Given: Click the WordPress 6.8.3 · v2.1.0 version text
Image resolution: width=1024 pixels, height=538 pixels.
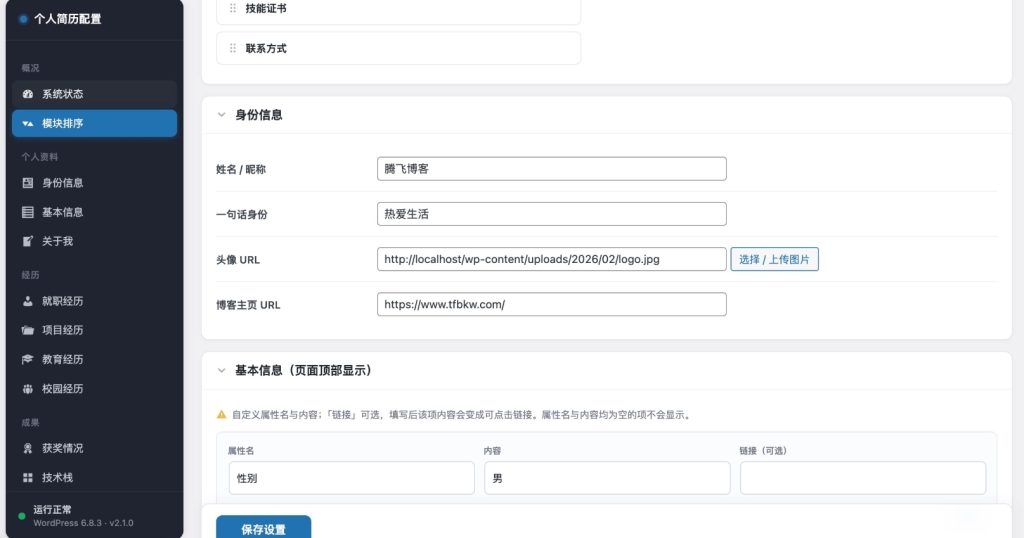Looking at the screenshot, I should [84, 523].
